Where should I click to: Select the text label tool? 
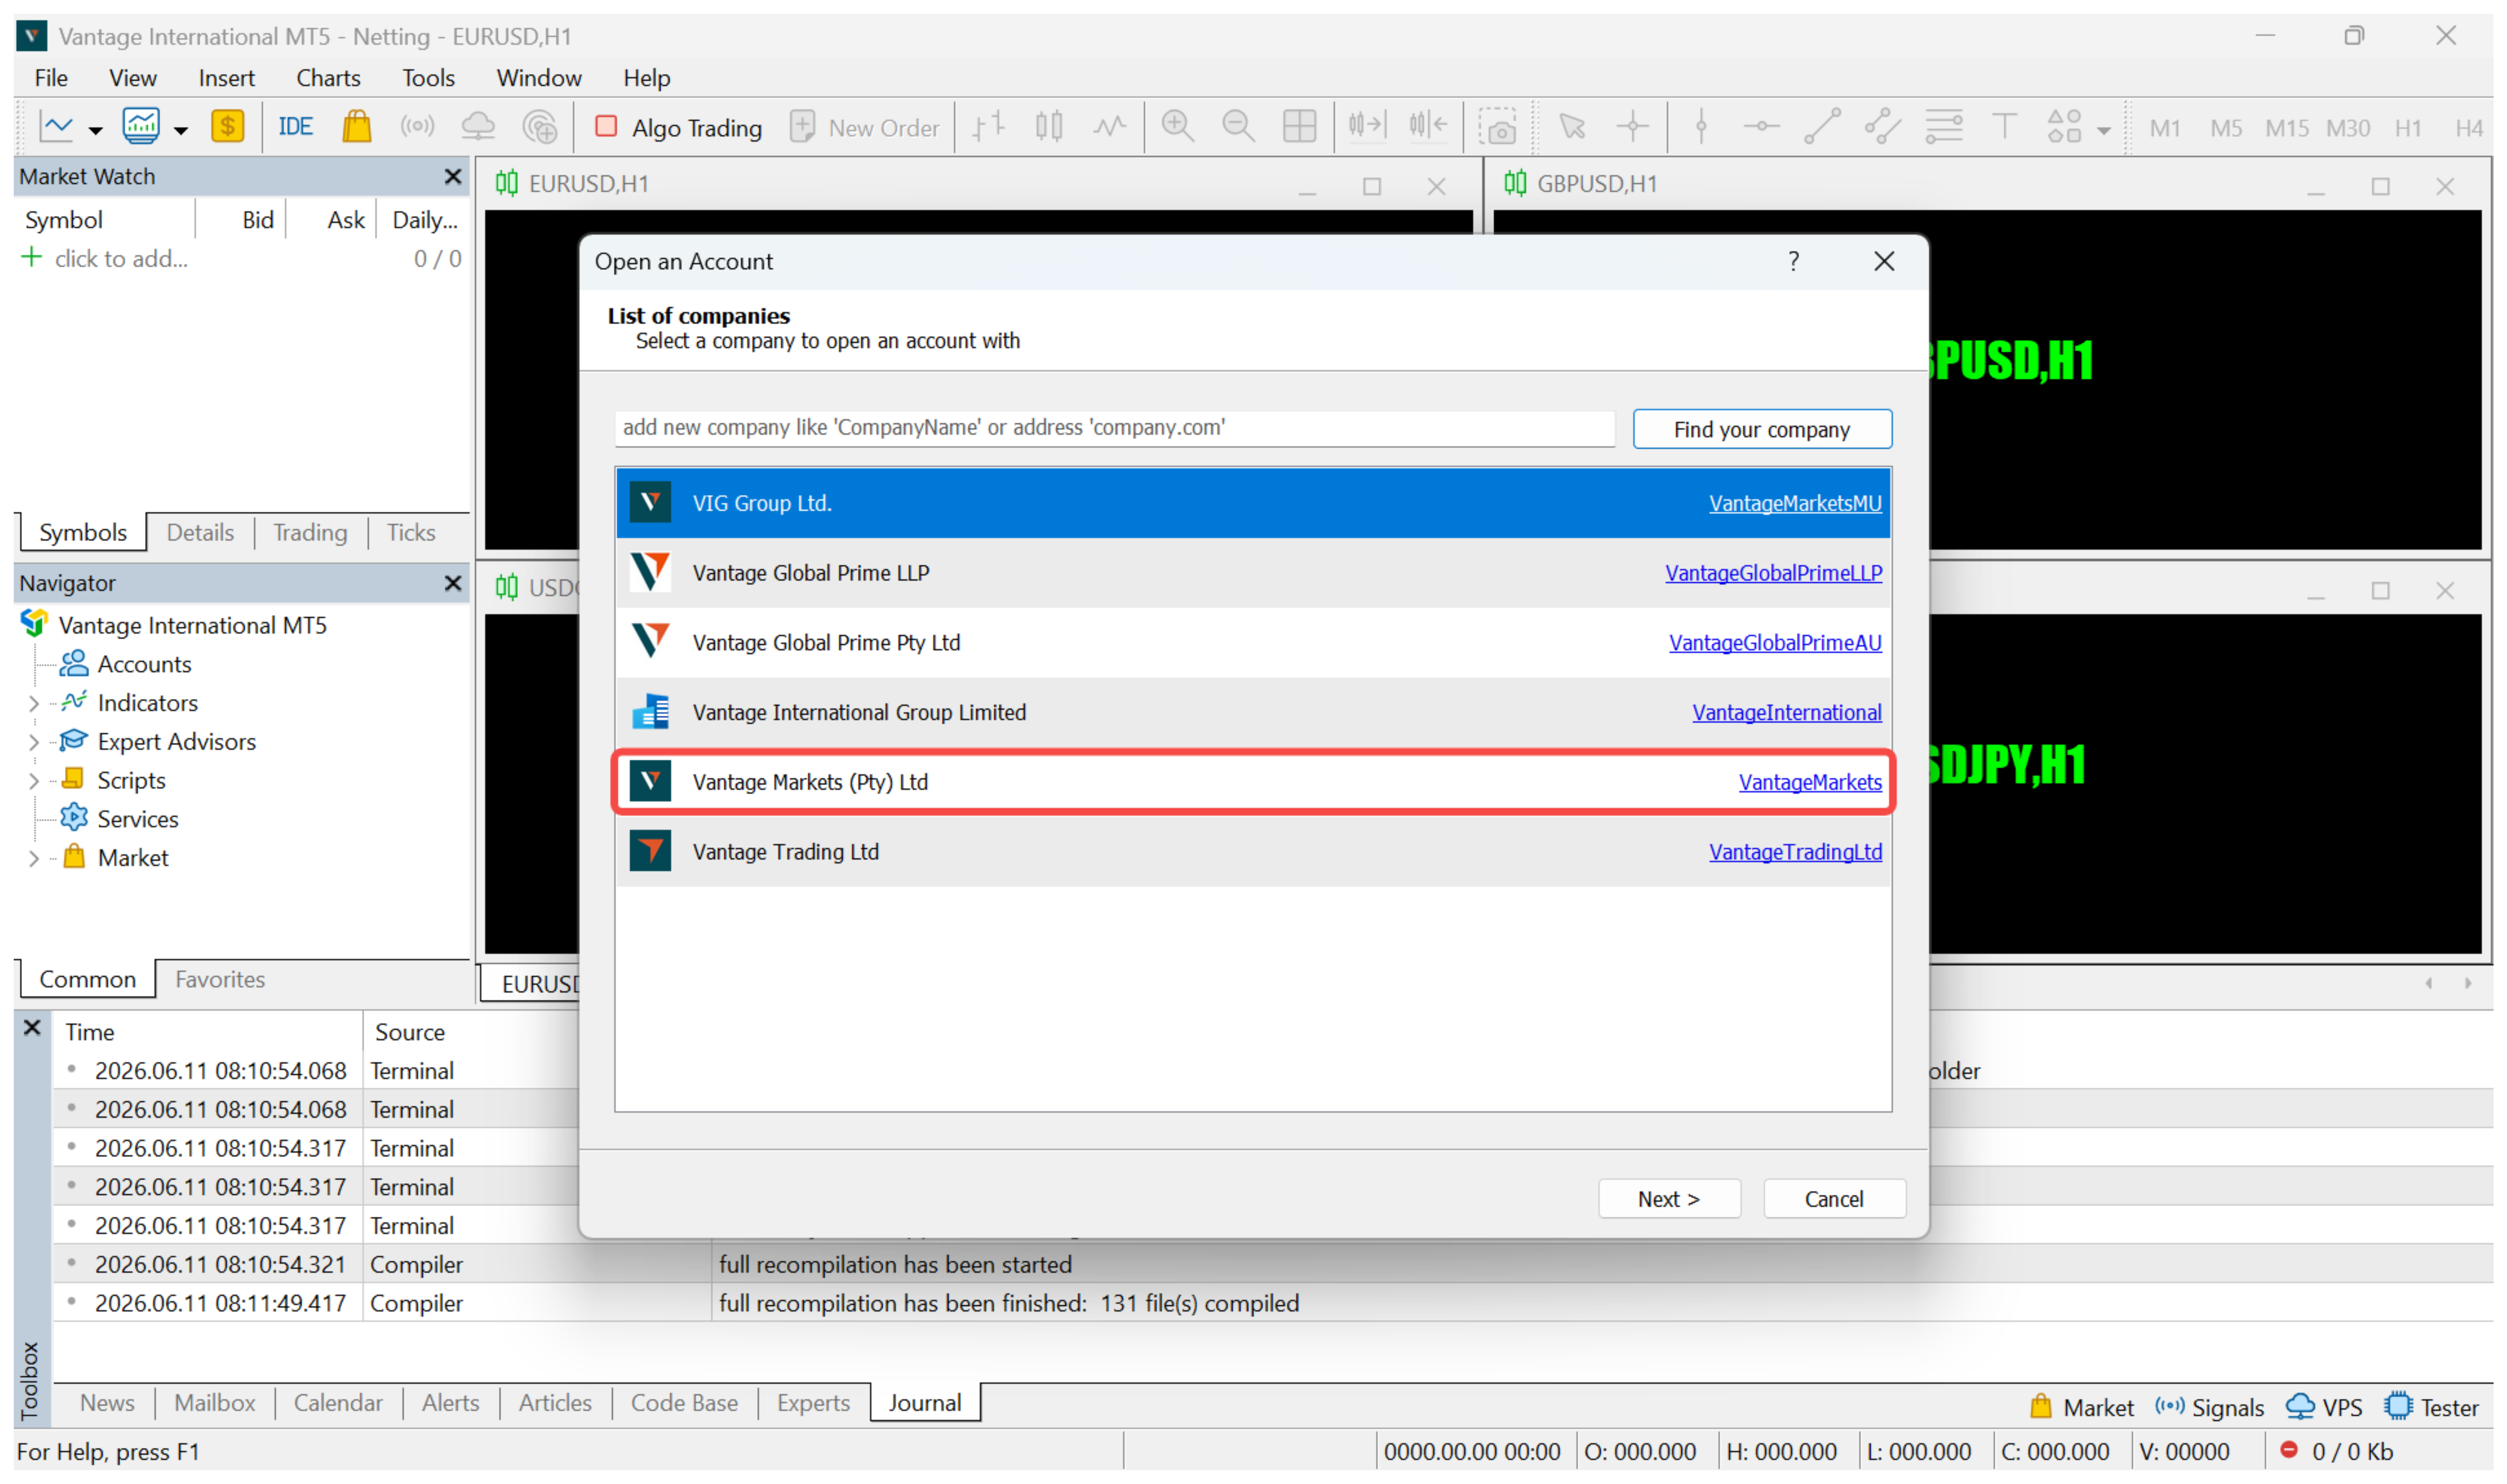tap(2004, 127)
